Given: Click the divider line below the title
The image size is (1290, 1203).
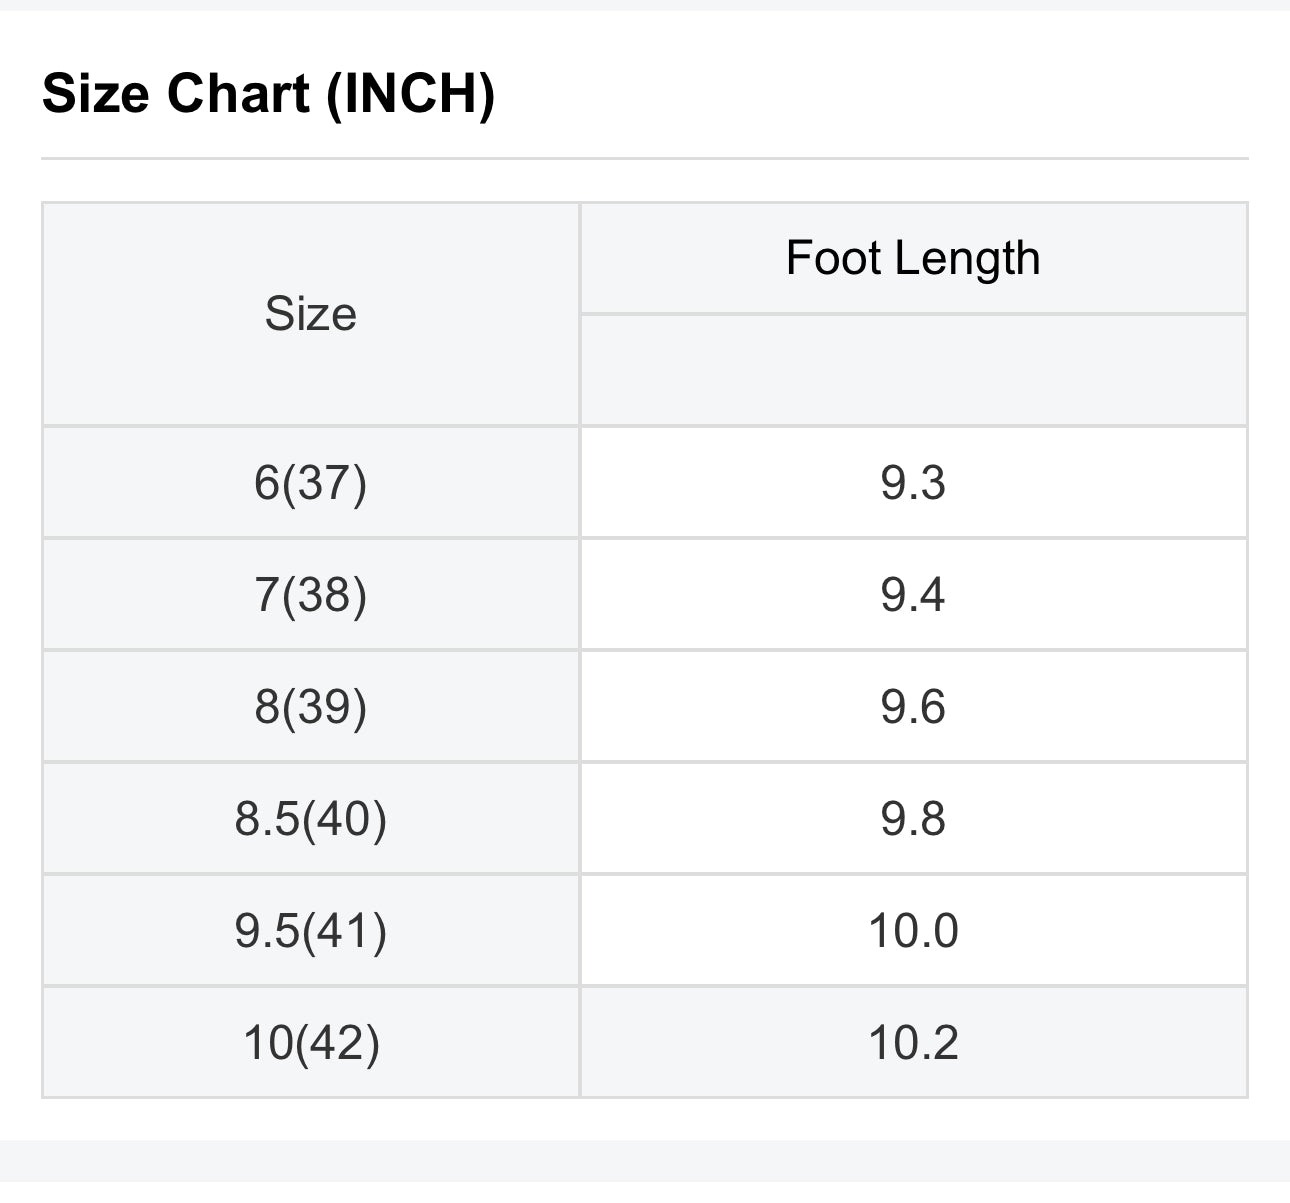Looking at the screenshot, I should pos(645,158).
